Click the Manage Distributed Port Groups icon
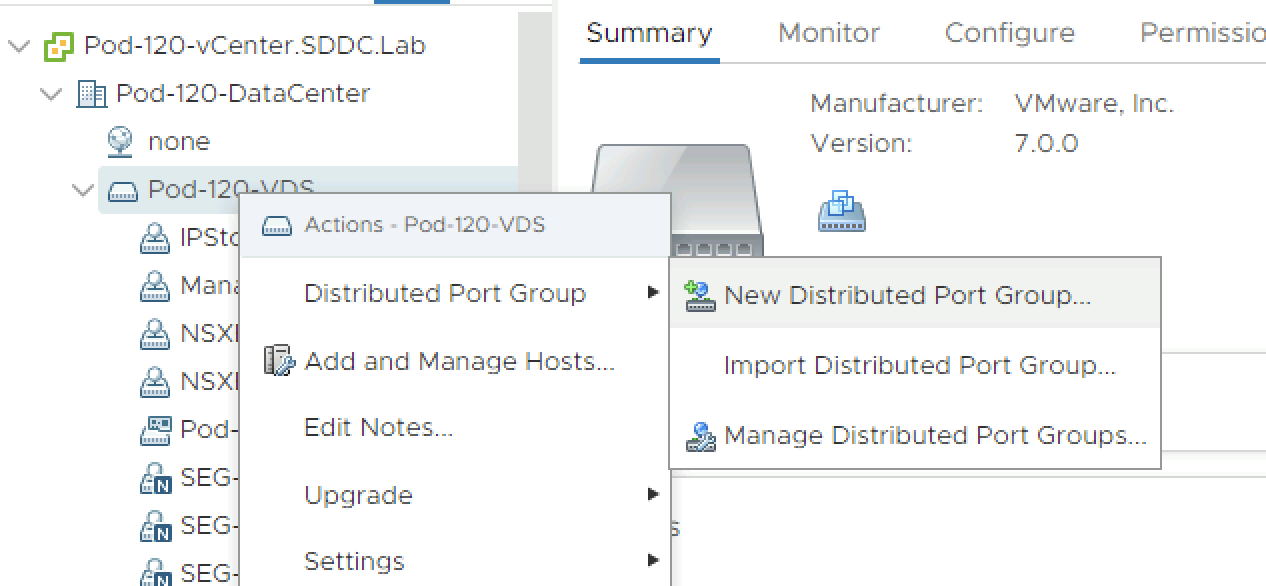1266x586 pixels. tap(700, 437)
